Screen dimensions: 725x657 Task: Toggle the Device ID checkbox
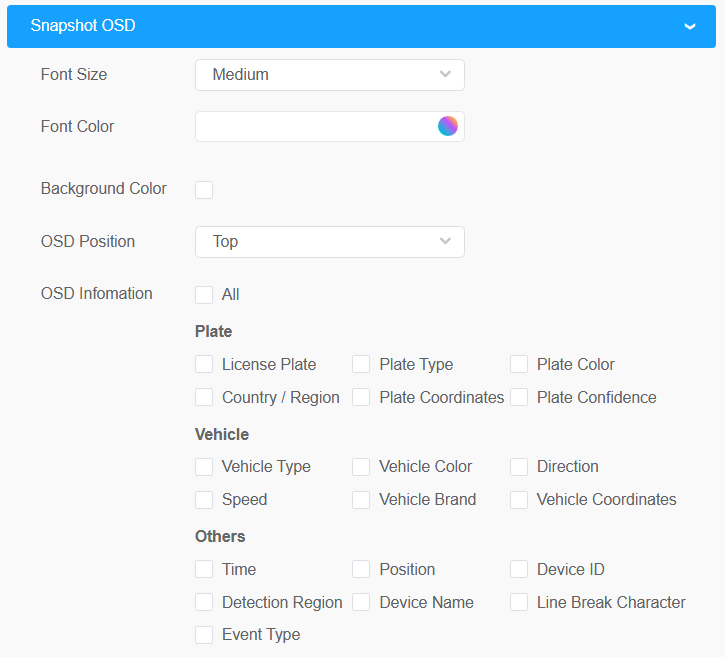coord(519,569)
